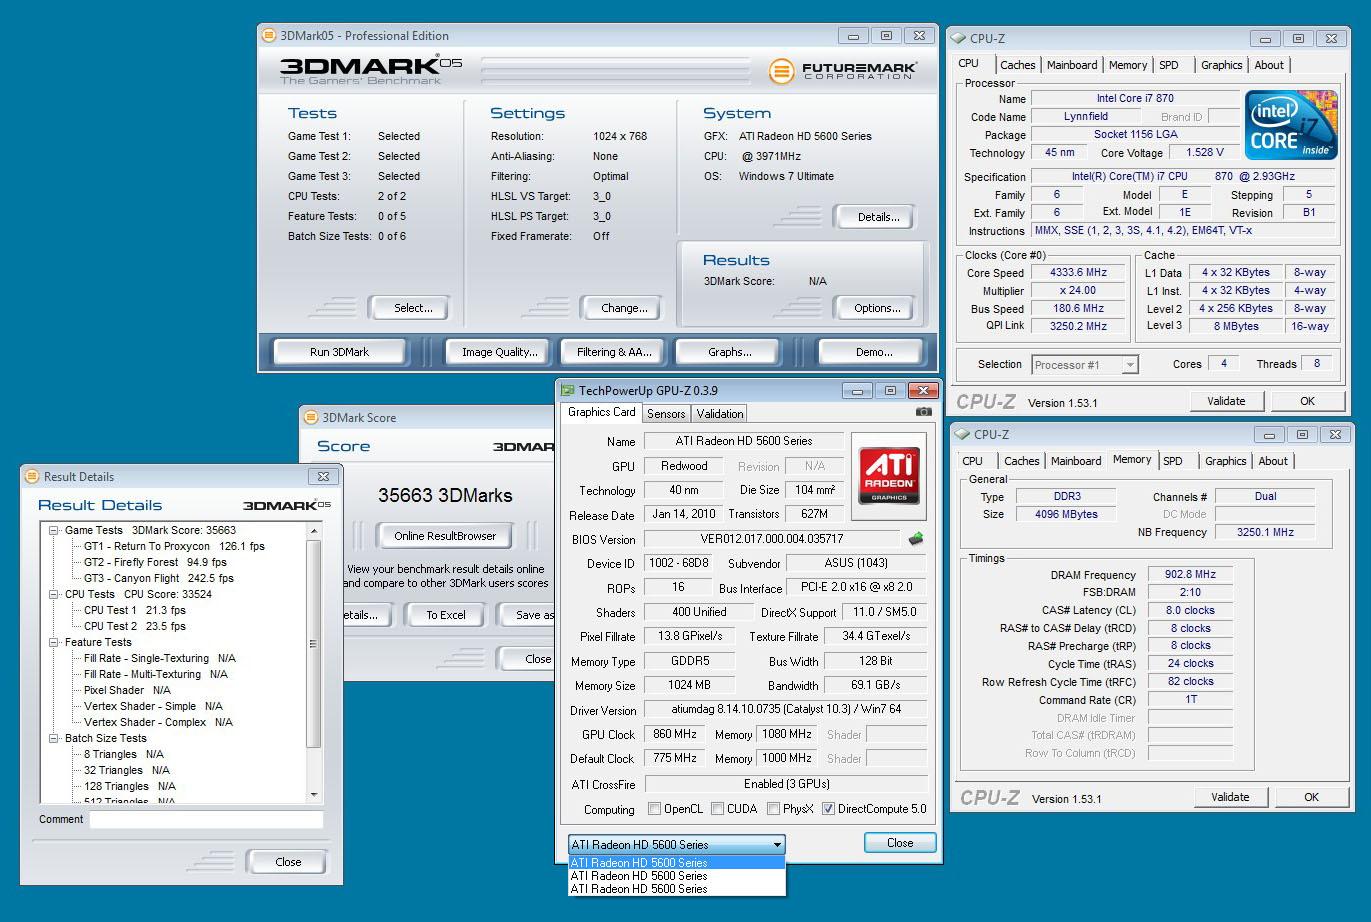The height and width of the screenshot is (922, 1371).
Task: Click the Driver Version field in GPU-Z
Action: tap(785, 710)
